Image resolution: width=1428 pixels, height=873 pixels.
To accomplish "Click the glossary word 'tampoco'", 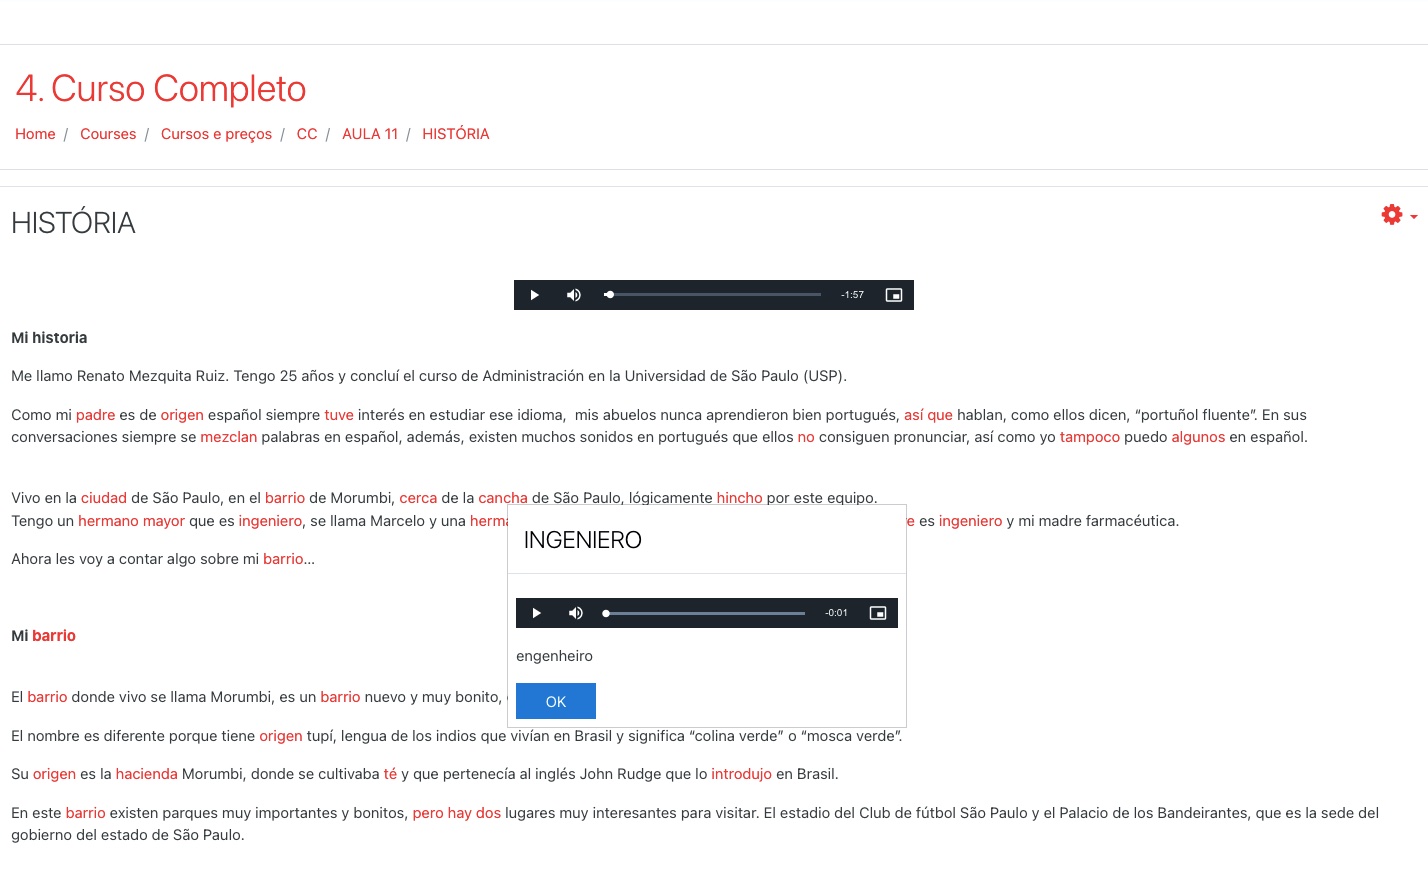I will click(x=1090, y=437).
